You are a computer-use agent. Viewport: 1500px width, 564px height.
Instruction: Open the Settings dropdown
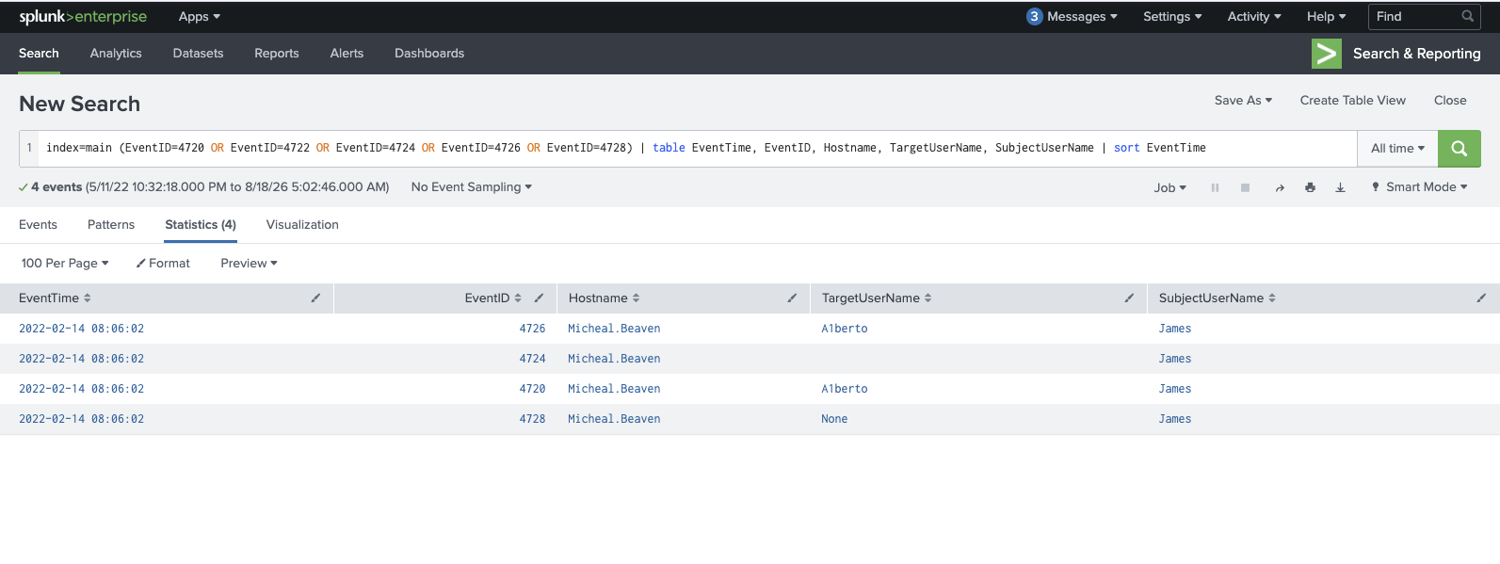point(1172,17)
